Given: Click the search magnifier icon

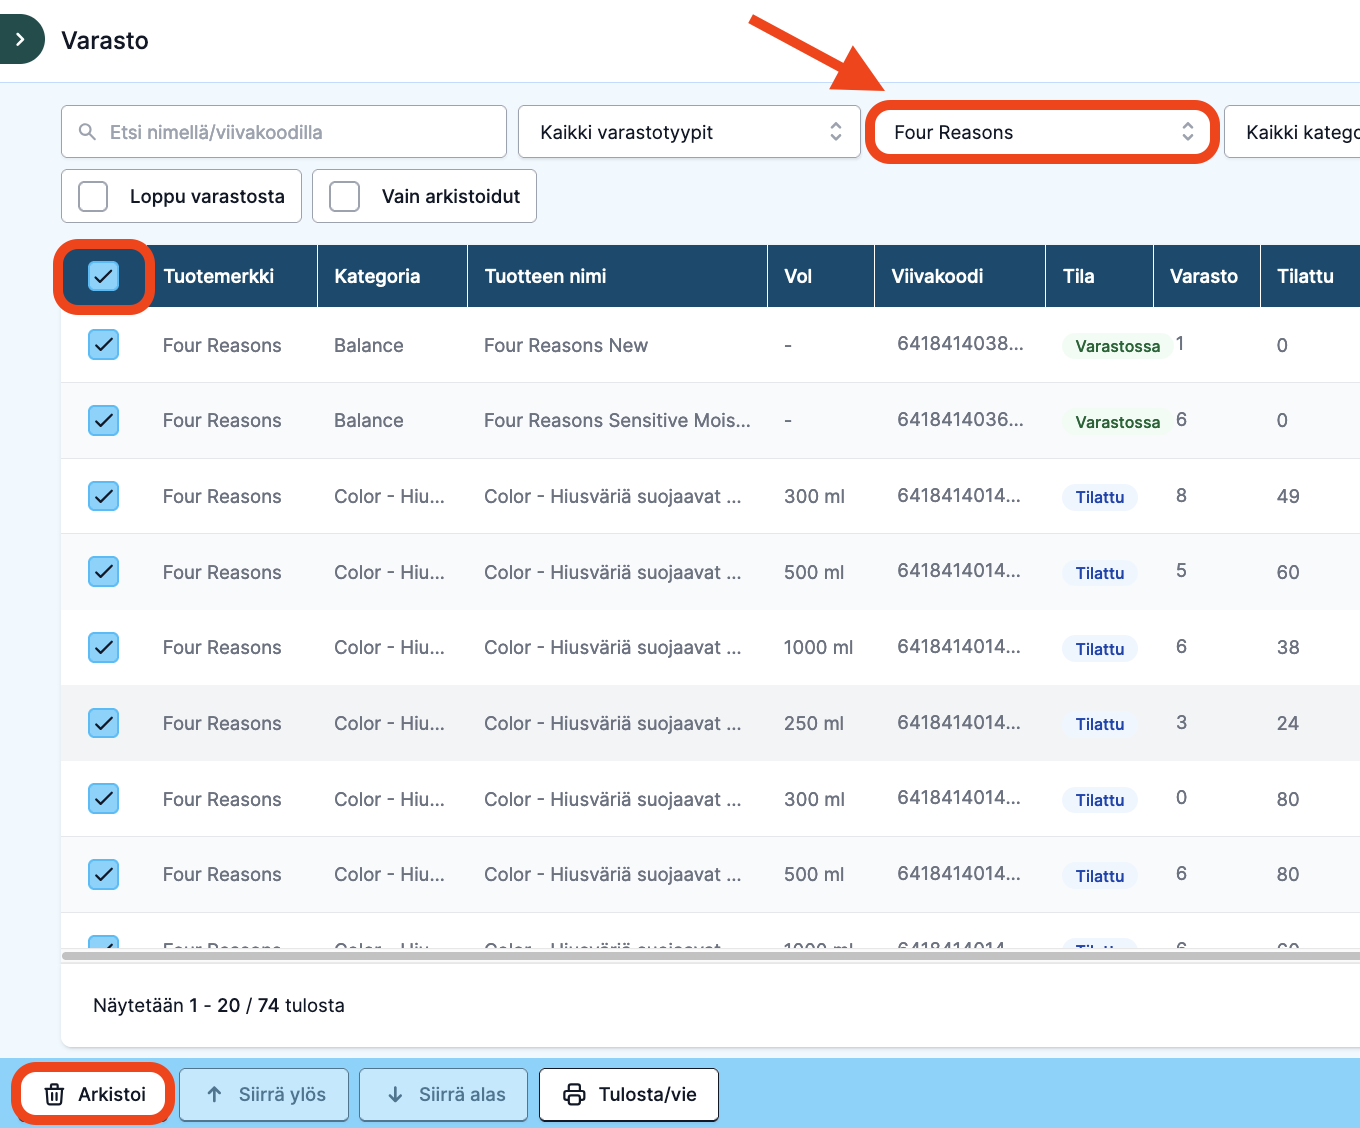Looking at the screenshot, I should point(87,132).
